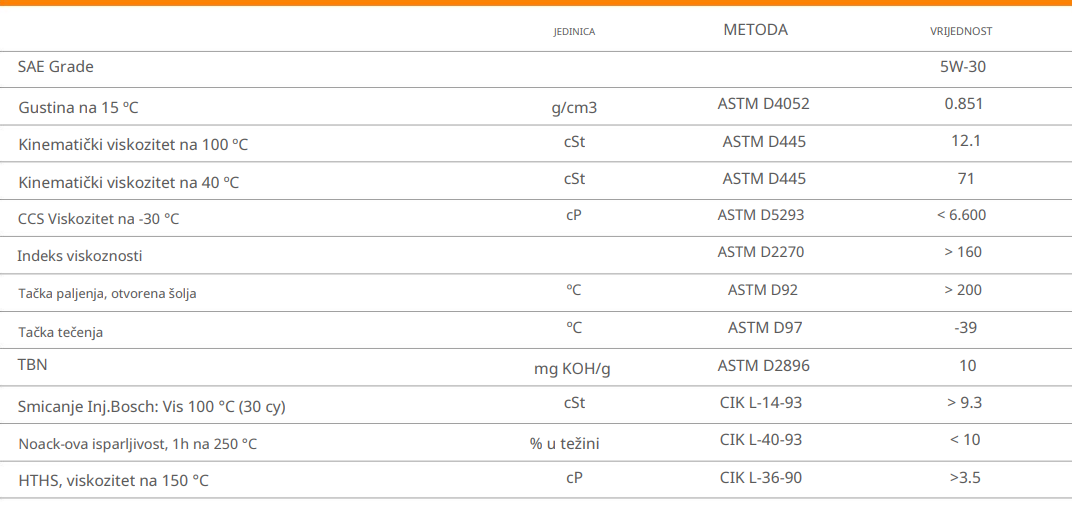This screenshot has width=1072, height=507.
Task: Click the ASTM D5293 method cell
Action: [x=761, y=215]
